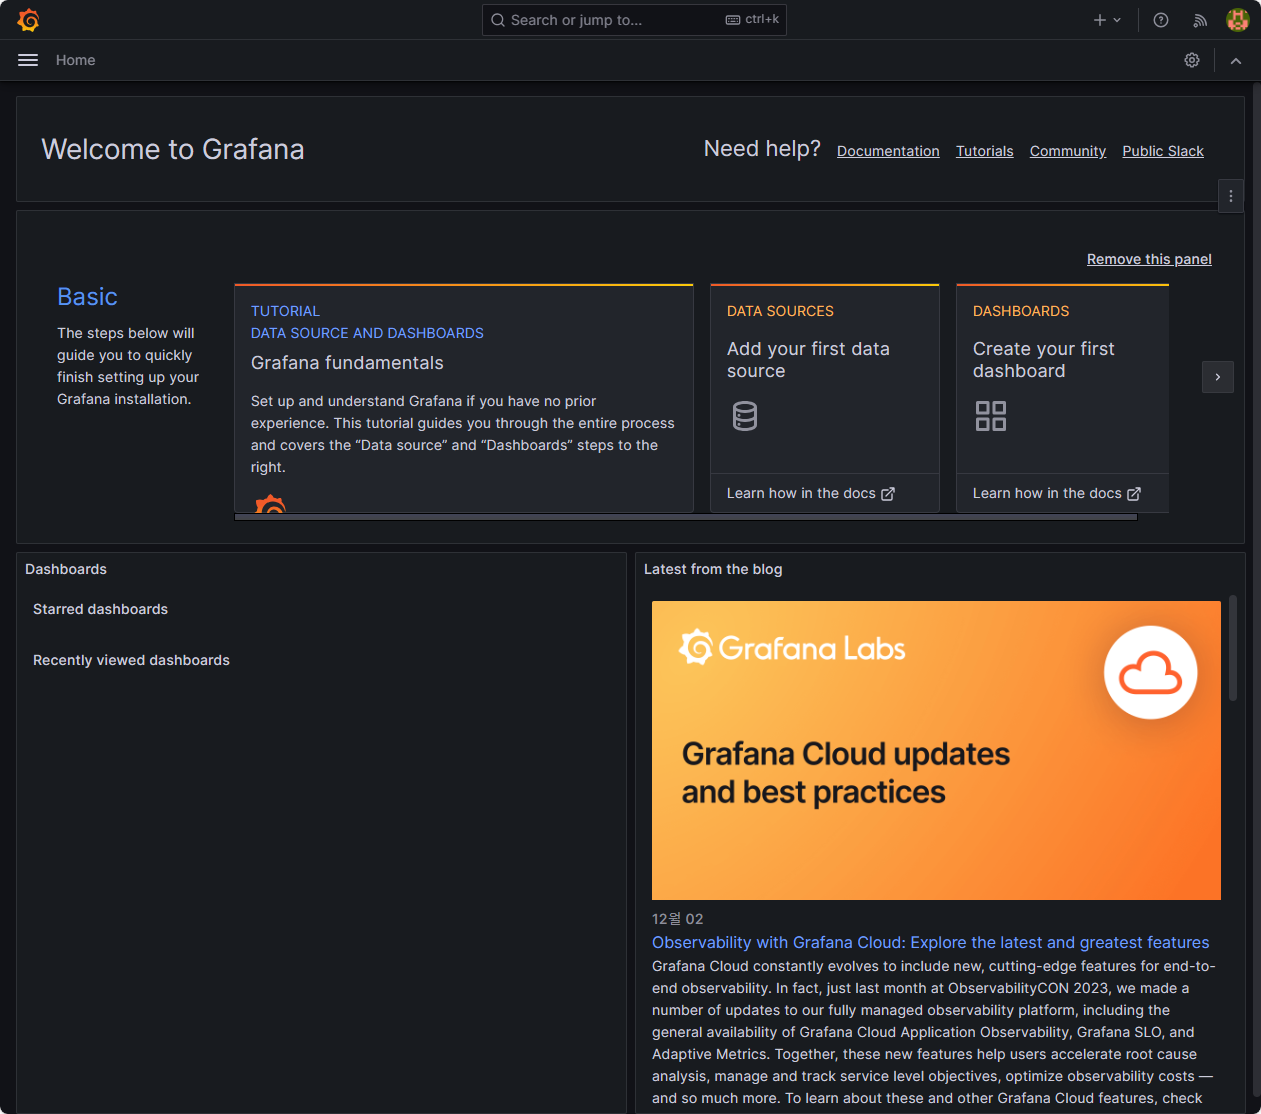Open dashboard settings gear icon

pyautogui.click(x=1192, y=60)
